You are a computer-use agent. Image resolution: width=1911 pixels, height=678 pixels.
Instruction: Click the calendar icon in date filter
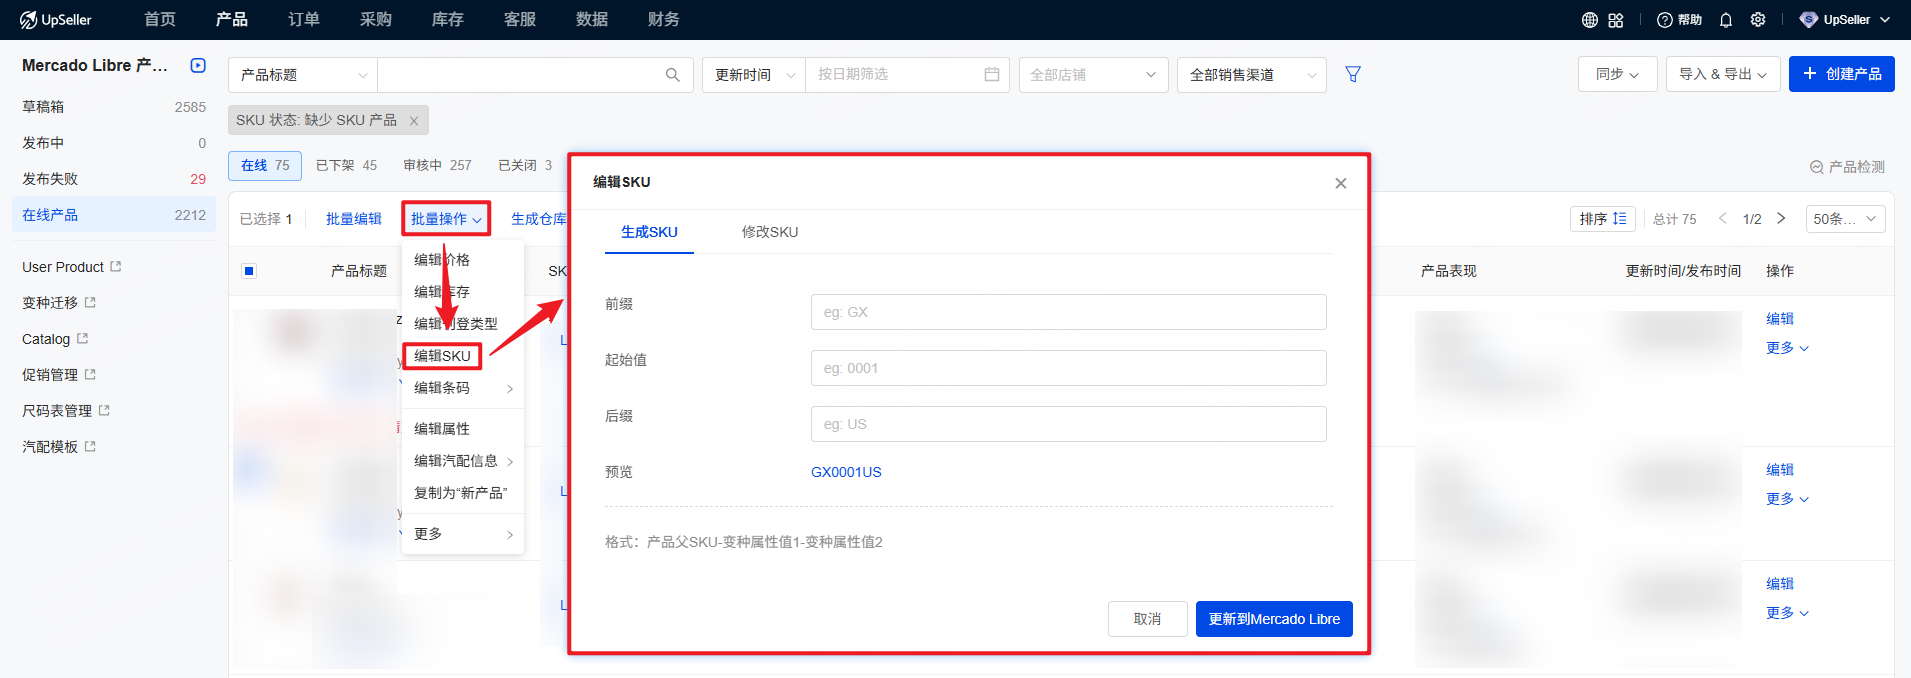point(991,75)
